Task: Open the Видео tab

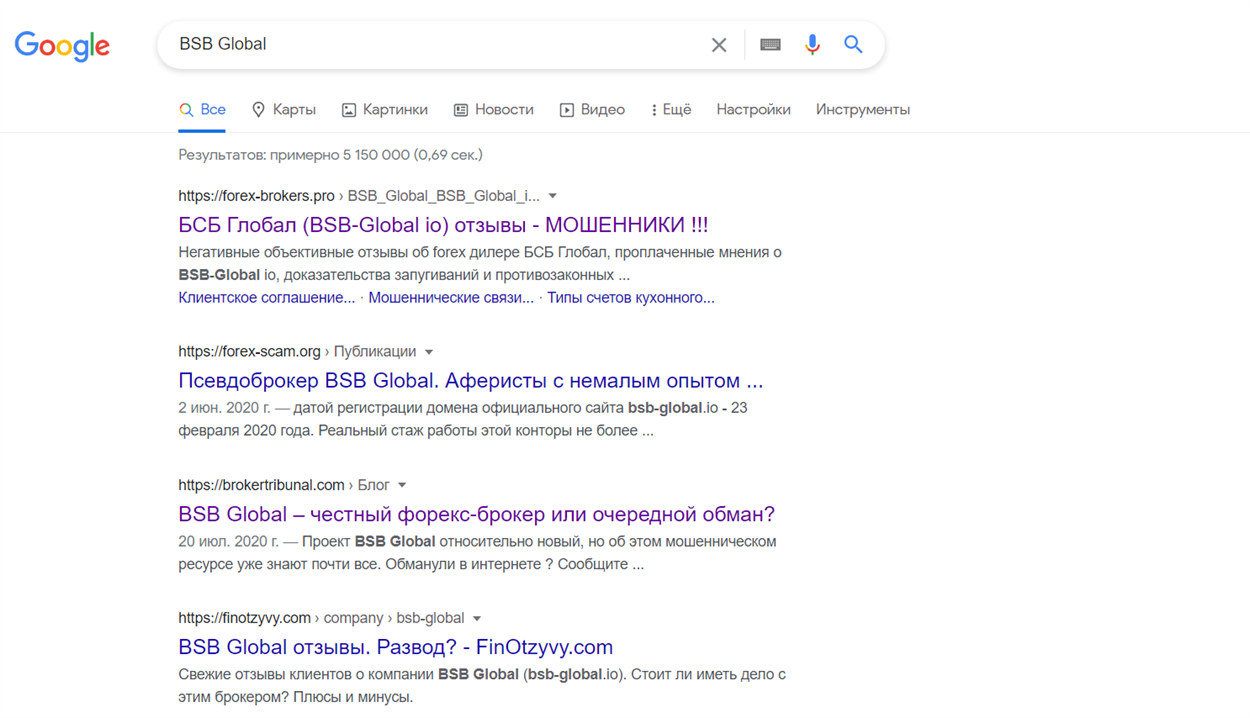Action: [x=592, y=110]
